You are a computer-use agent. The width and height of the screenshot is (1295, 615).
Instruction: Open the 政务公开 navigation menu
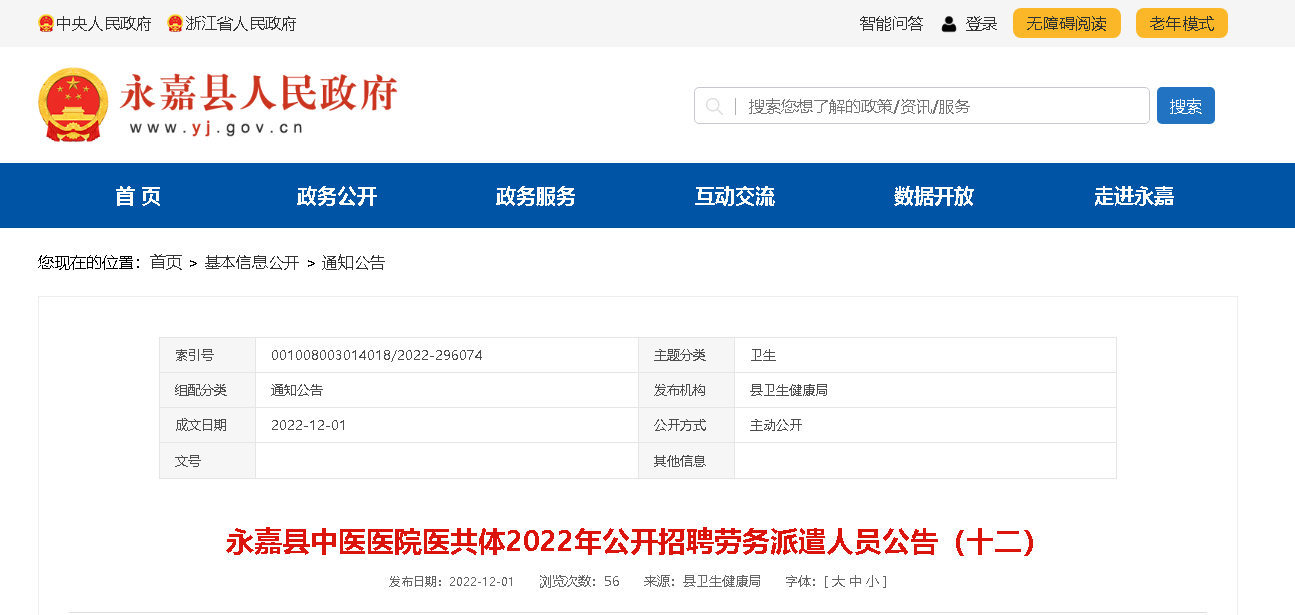pyautogui.click(x=337, y=196)
